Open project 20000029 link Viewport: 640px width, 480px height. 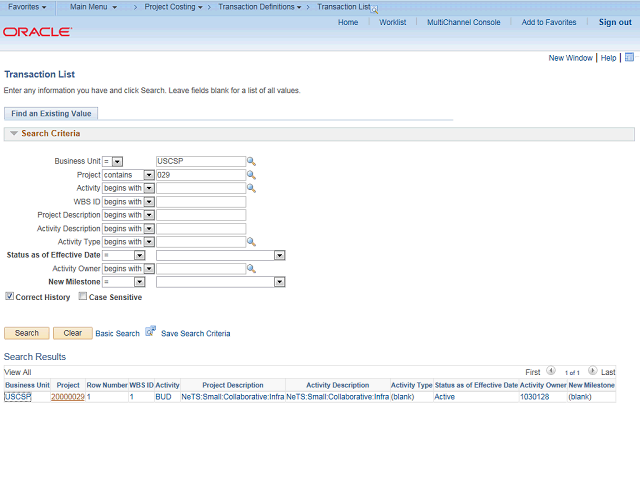[x=68, y=397]
